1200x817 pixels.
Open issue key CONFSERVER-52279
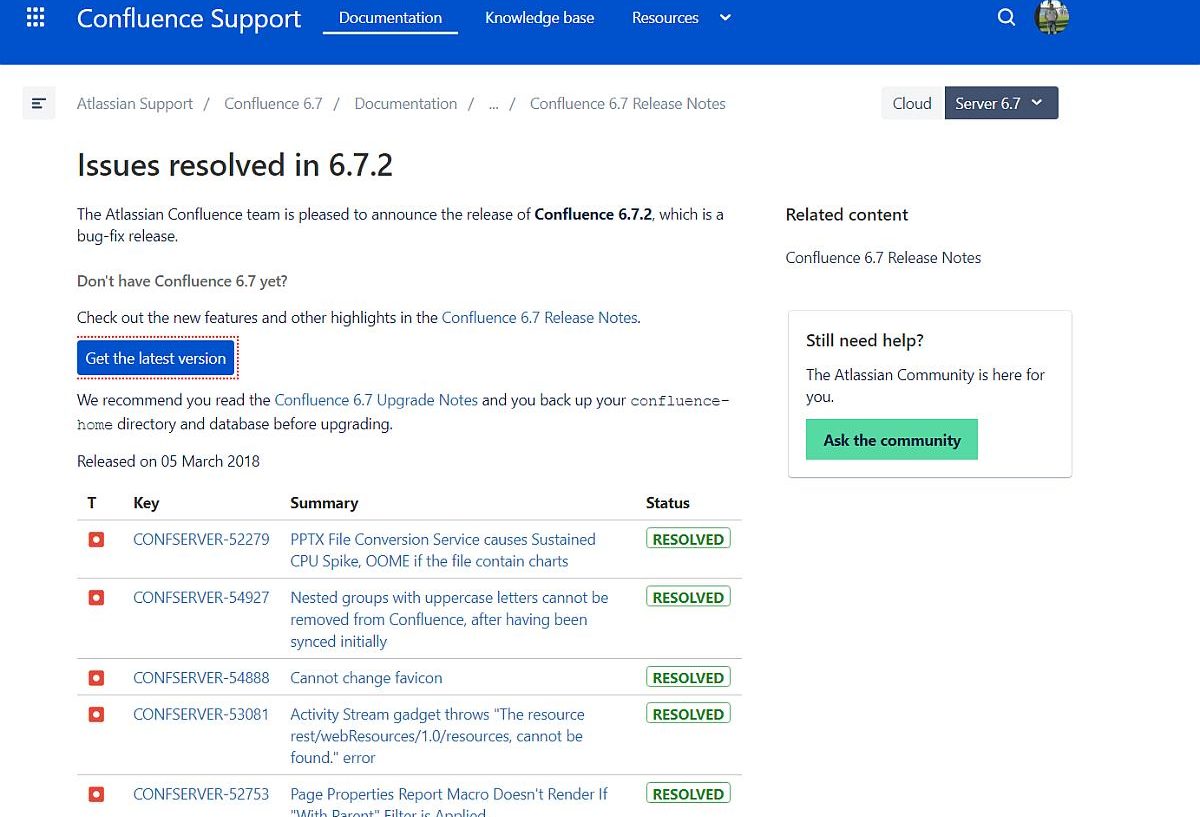201,539
